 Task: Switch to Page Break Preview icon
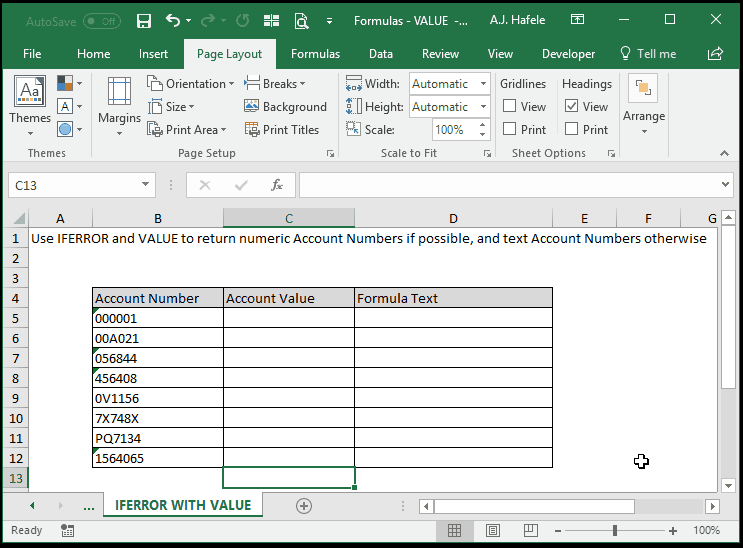(x=531, y=530)
